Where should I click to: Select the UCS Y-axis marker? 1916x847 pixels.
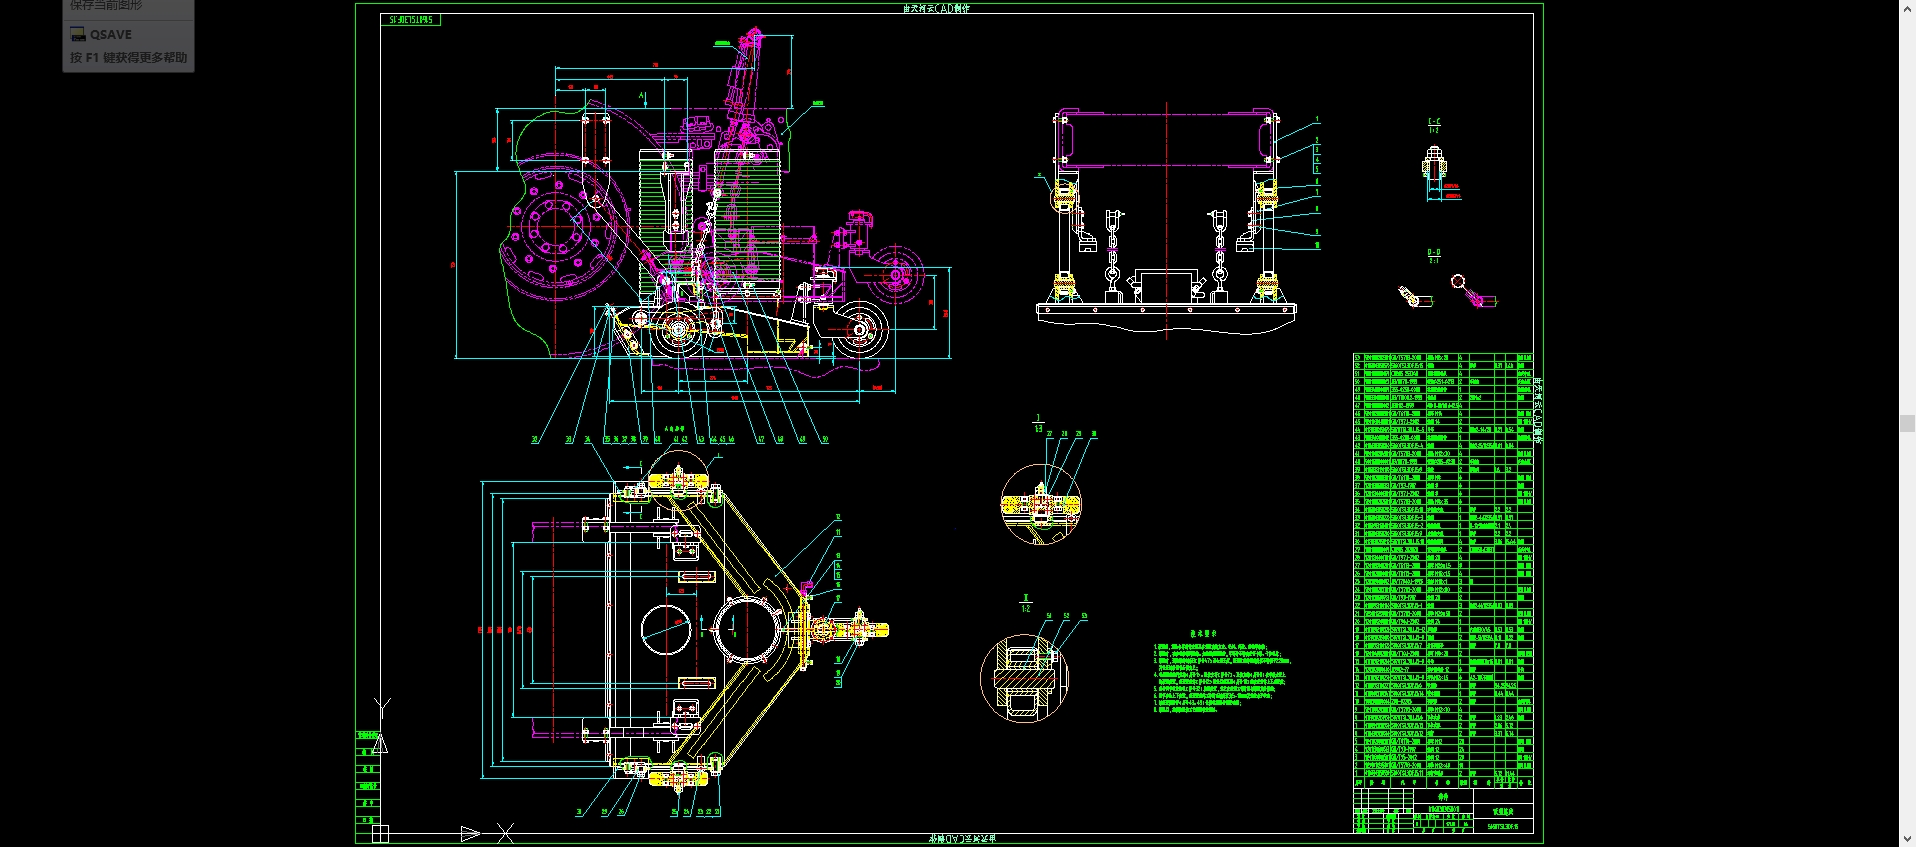(381, 707)
